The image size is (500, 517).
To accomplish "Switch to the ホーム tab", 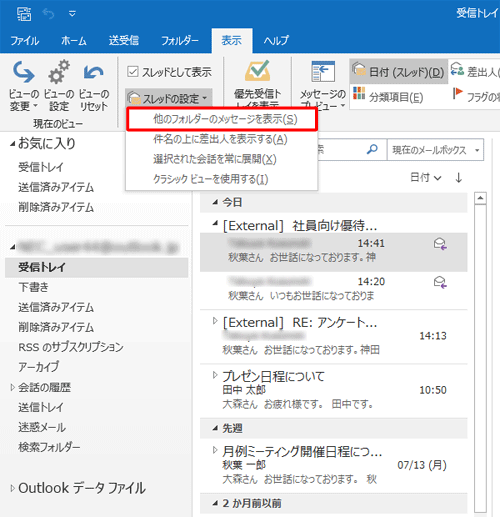I will [74, 41].
